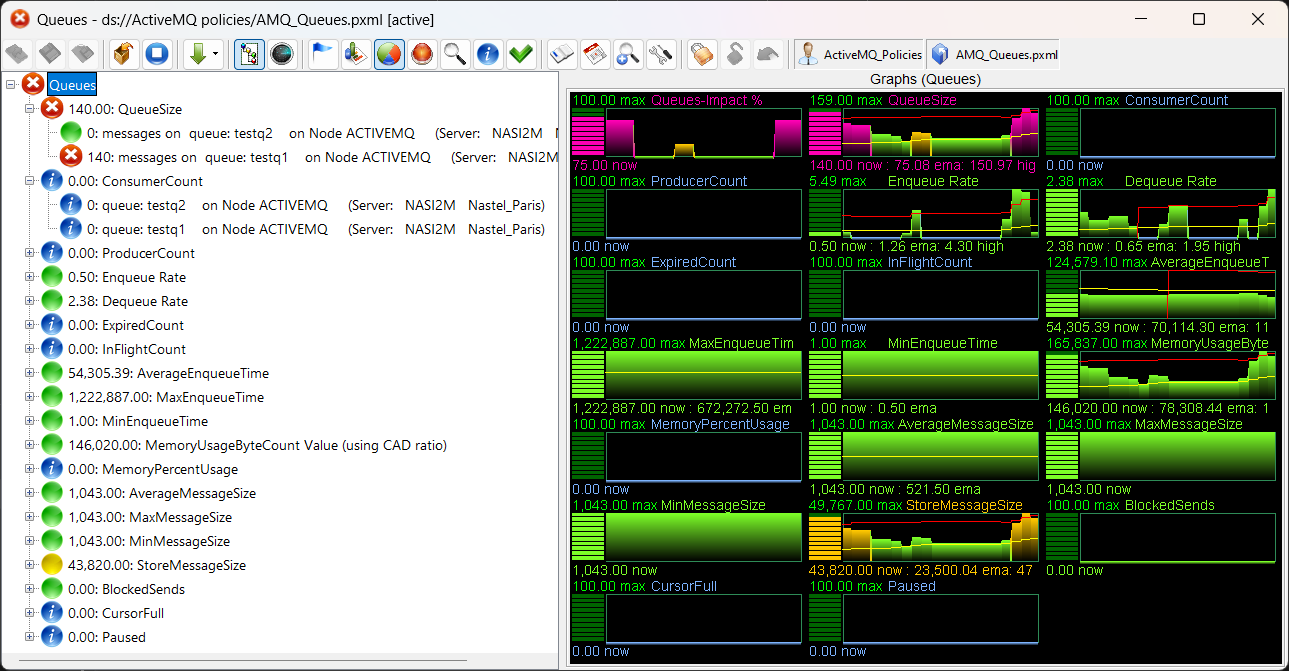Collapse the Queues root node
Image resolution: width=1289 pixels, height=671 pixels.
11,85
